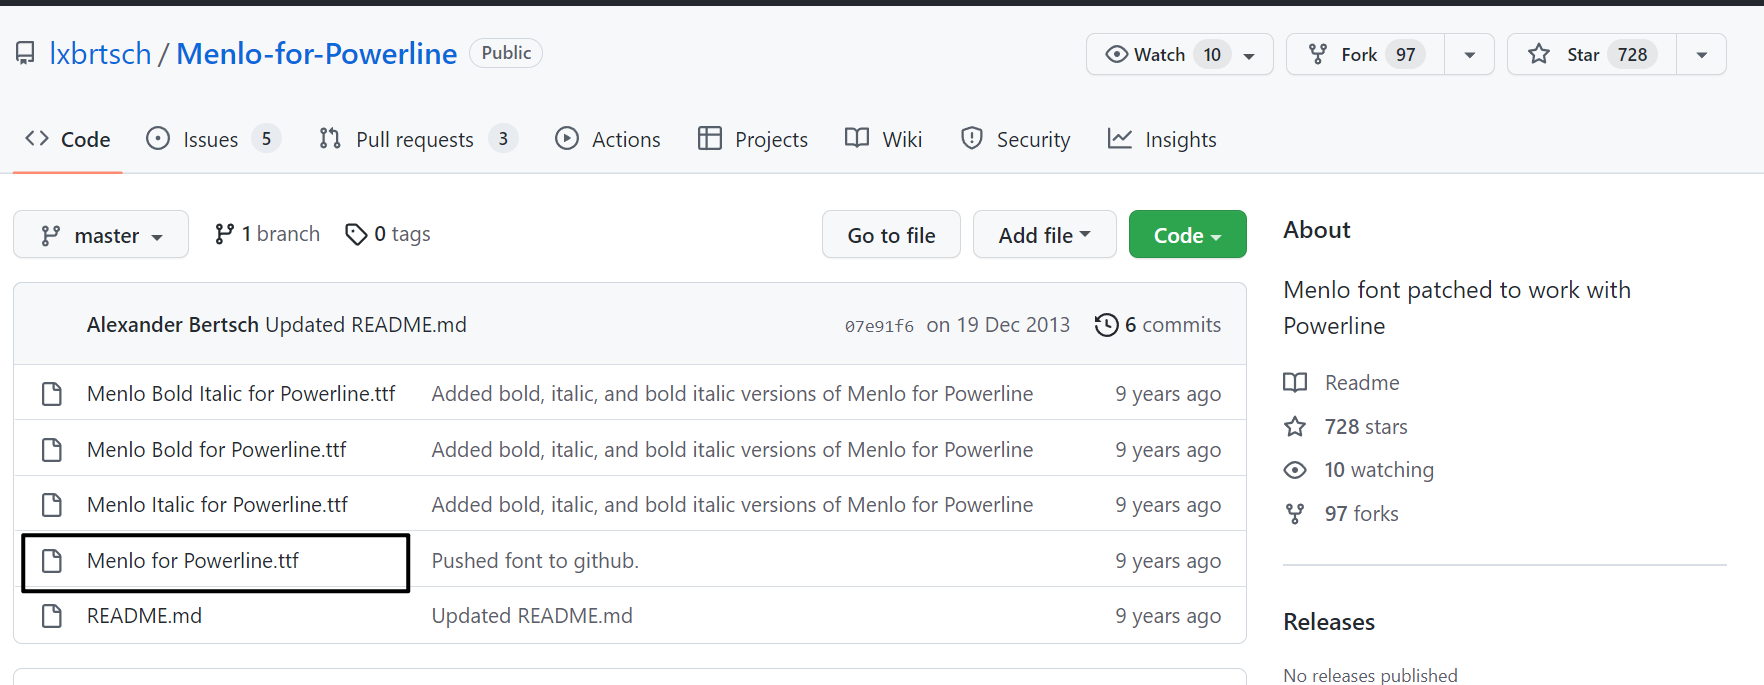
Task: Click the history clock icon by commits
Action: click(x=1106, y=325)
